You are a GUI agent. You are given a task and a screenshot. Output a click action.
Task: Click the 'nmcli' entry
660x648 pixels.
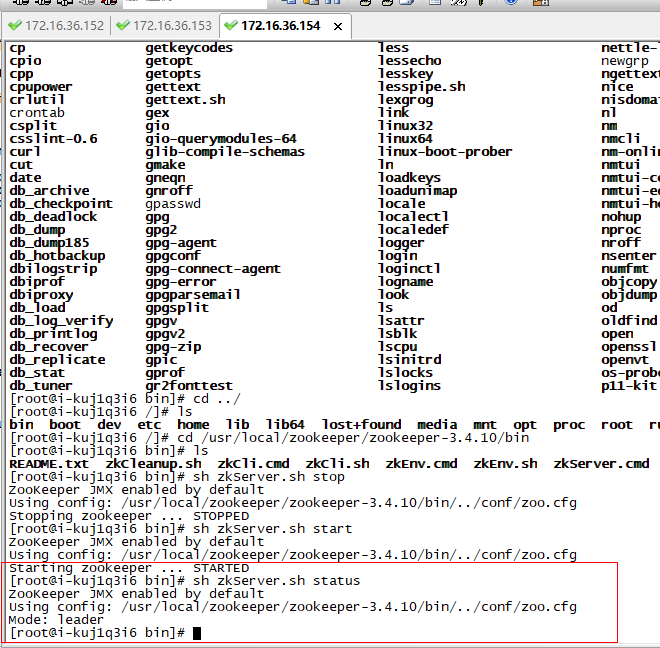(621, 139)
